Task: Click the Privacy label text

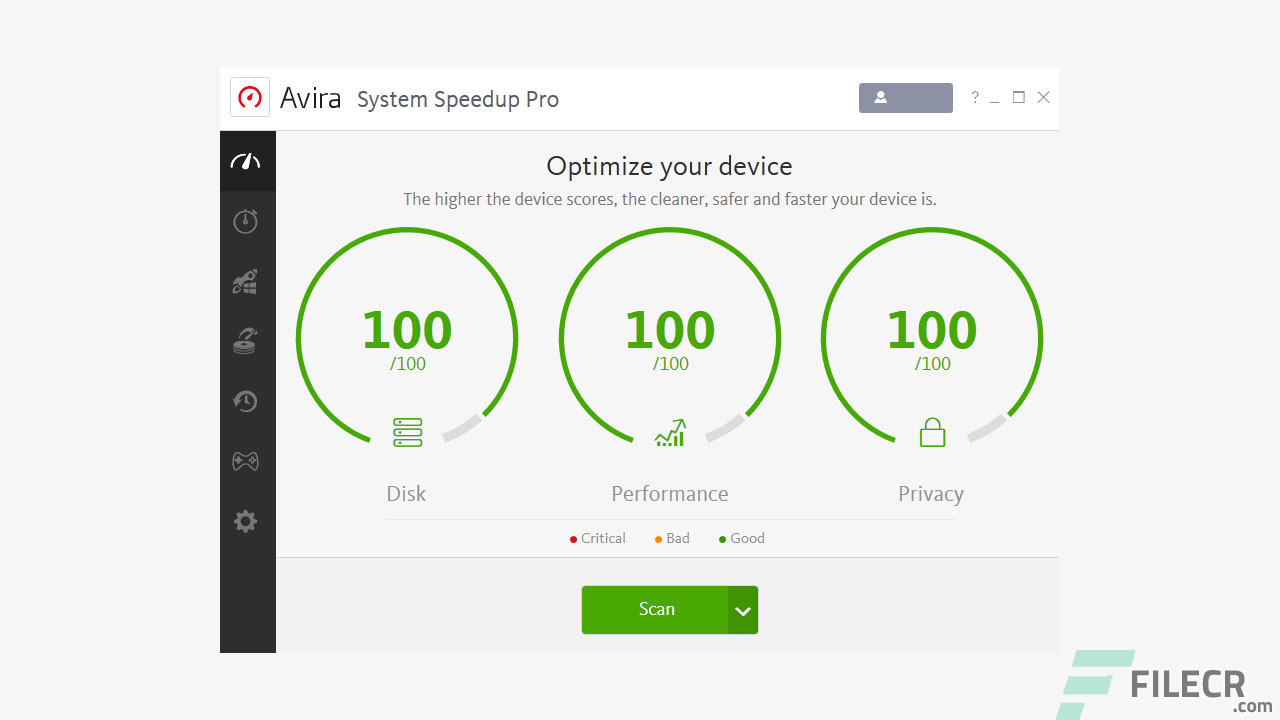Action: point(931,494)
